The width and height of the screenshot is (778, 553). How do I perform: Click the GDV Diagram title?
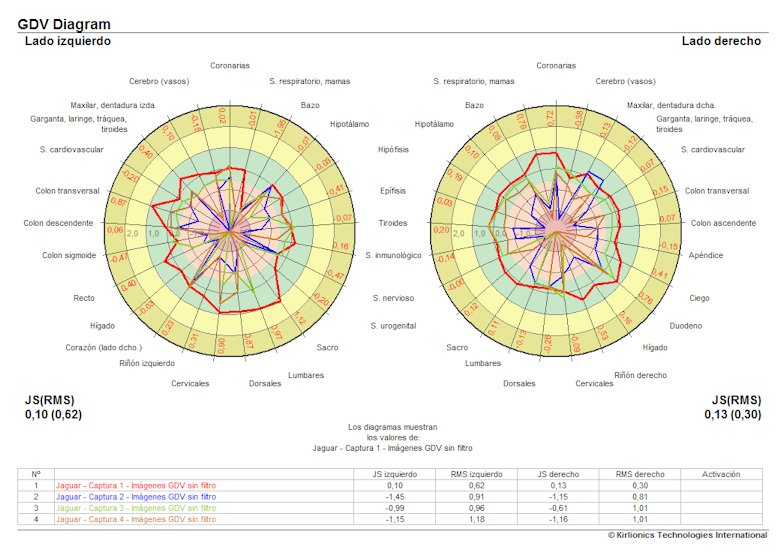tap(64, 24)
